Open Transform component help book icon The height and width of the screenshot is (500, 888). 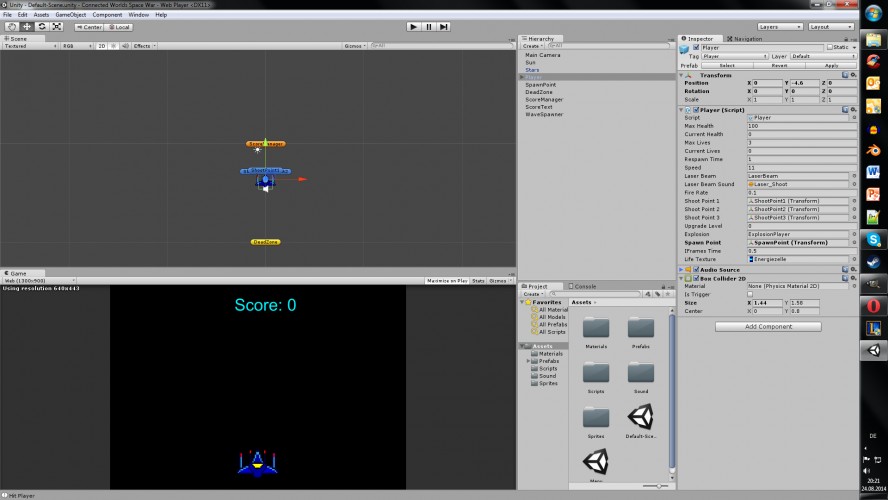(845, 75)
